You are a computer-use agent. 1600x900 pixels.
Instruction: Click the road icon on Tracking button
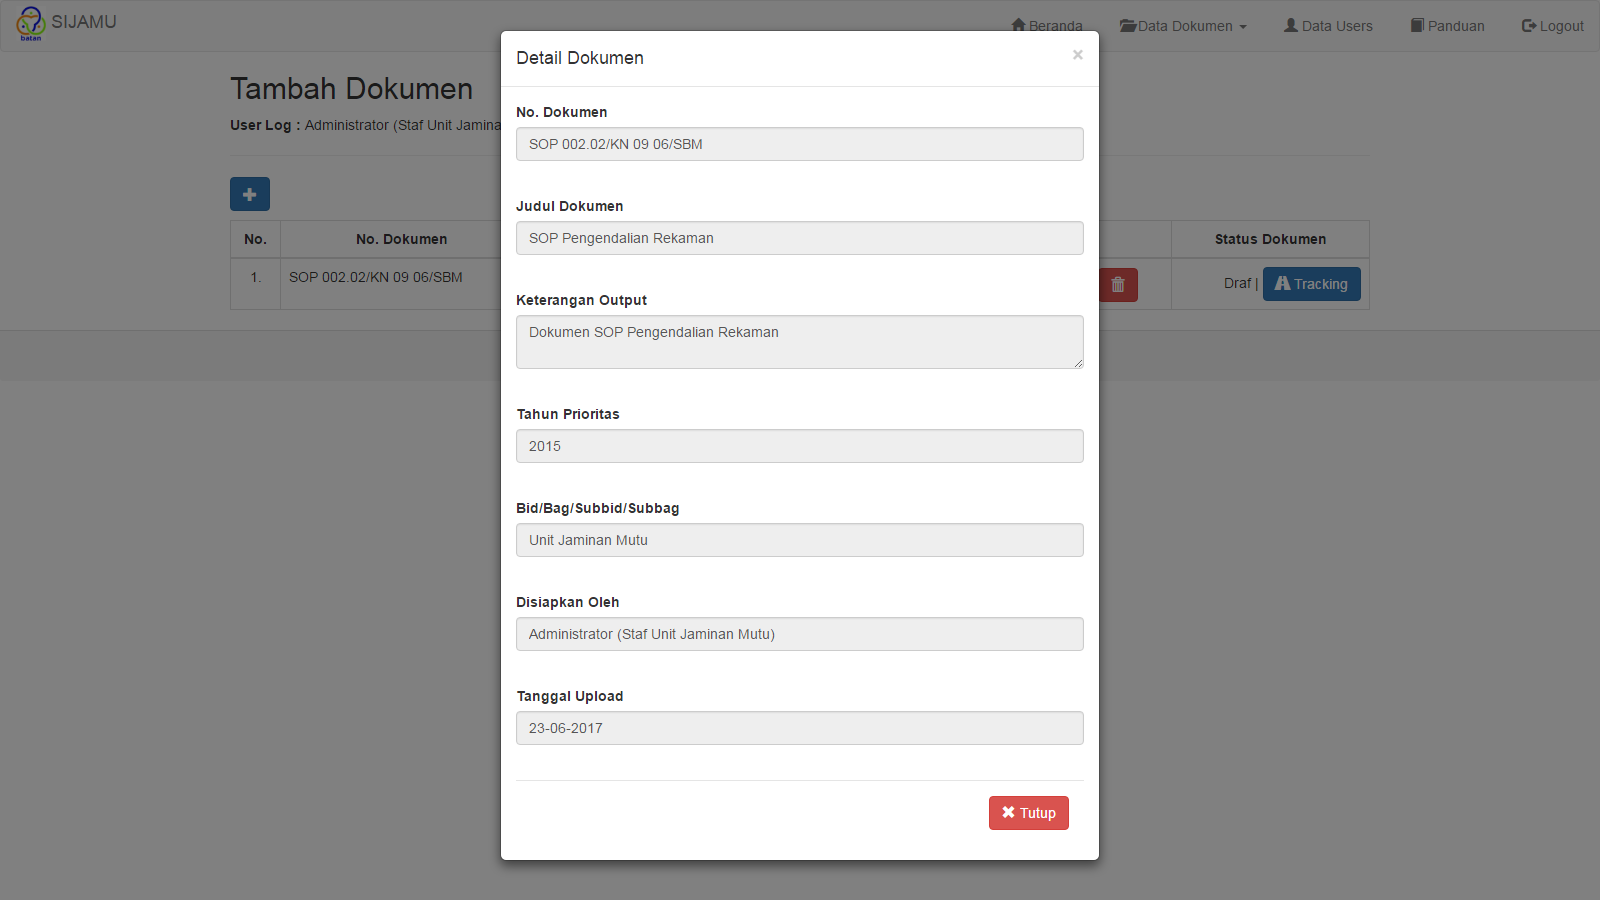coord(1283,283)
